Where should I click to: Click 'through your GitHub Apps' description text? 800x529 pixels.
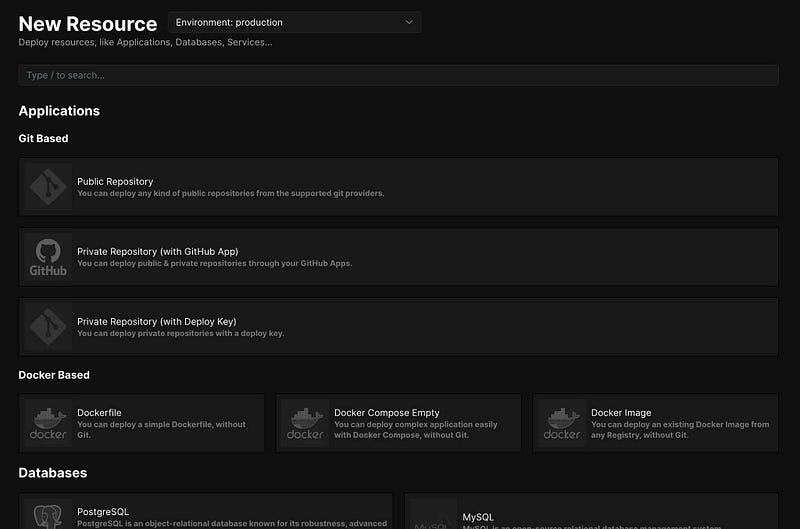pos(300,263)
